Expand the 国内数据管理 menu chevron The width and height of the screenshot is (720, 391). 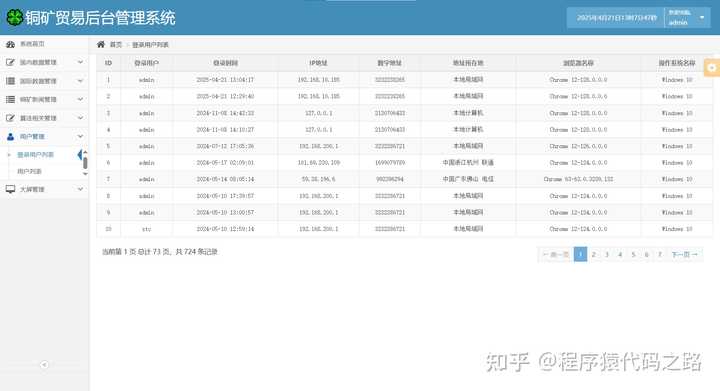point(80,62)
